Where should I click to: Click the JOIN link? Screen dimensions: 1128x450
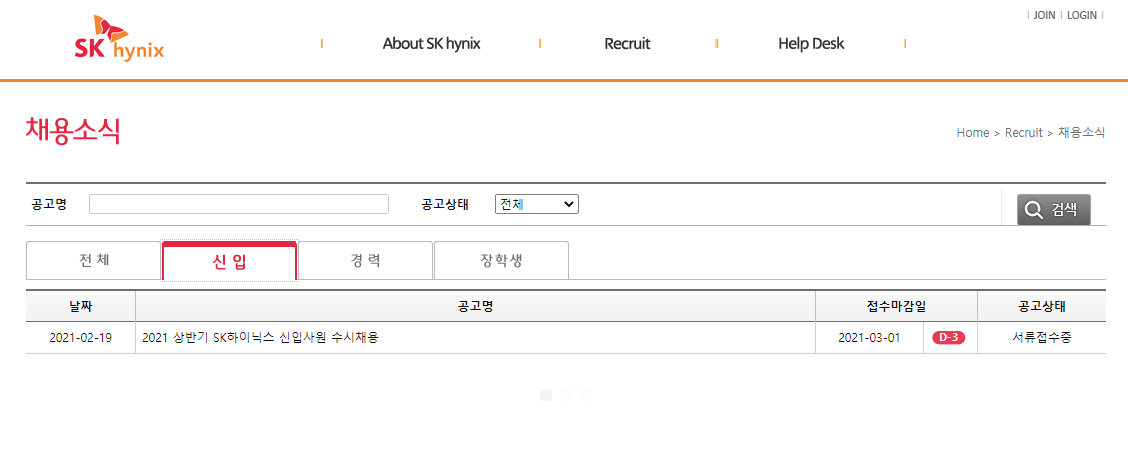tap(1044, 15)
